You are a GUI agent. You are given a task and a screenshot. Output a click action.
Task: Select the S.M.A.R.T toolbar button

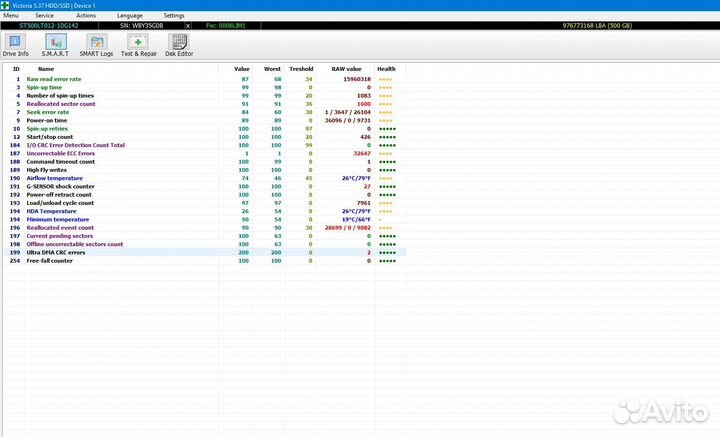click(x=56, y=44)
